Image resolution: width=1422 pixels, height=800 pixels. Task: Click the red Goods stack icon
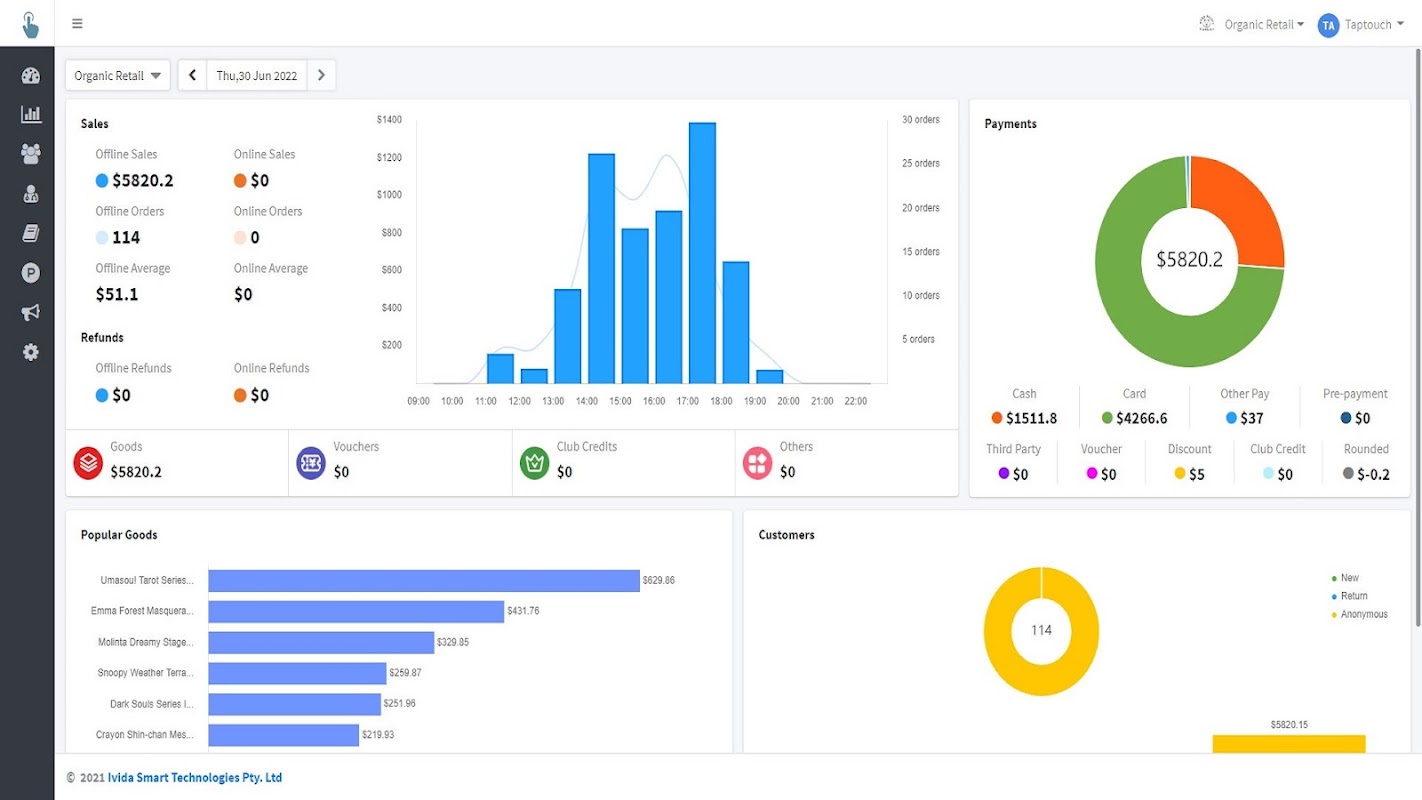(x=88, y=463)
